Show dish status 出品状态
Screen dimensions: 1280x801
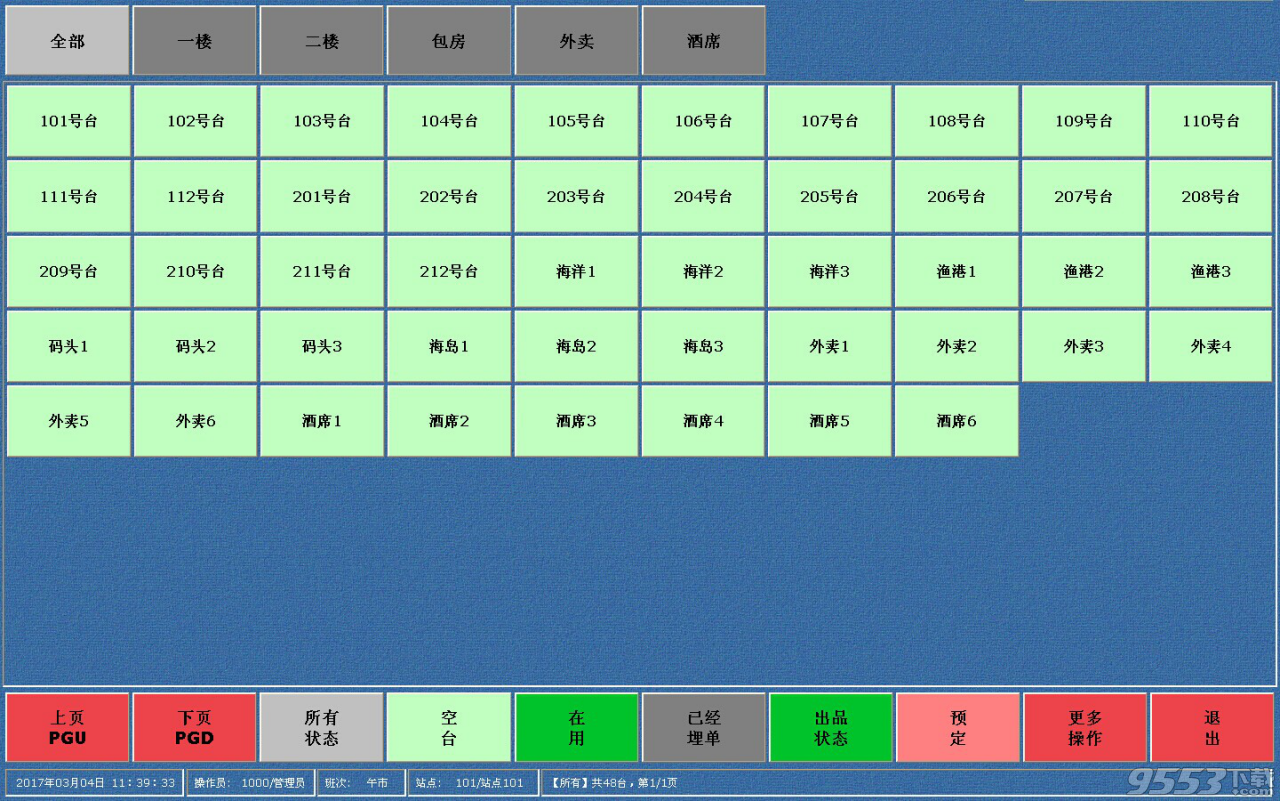[x=831, y=728]
